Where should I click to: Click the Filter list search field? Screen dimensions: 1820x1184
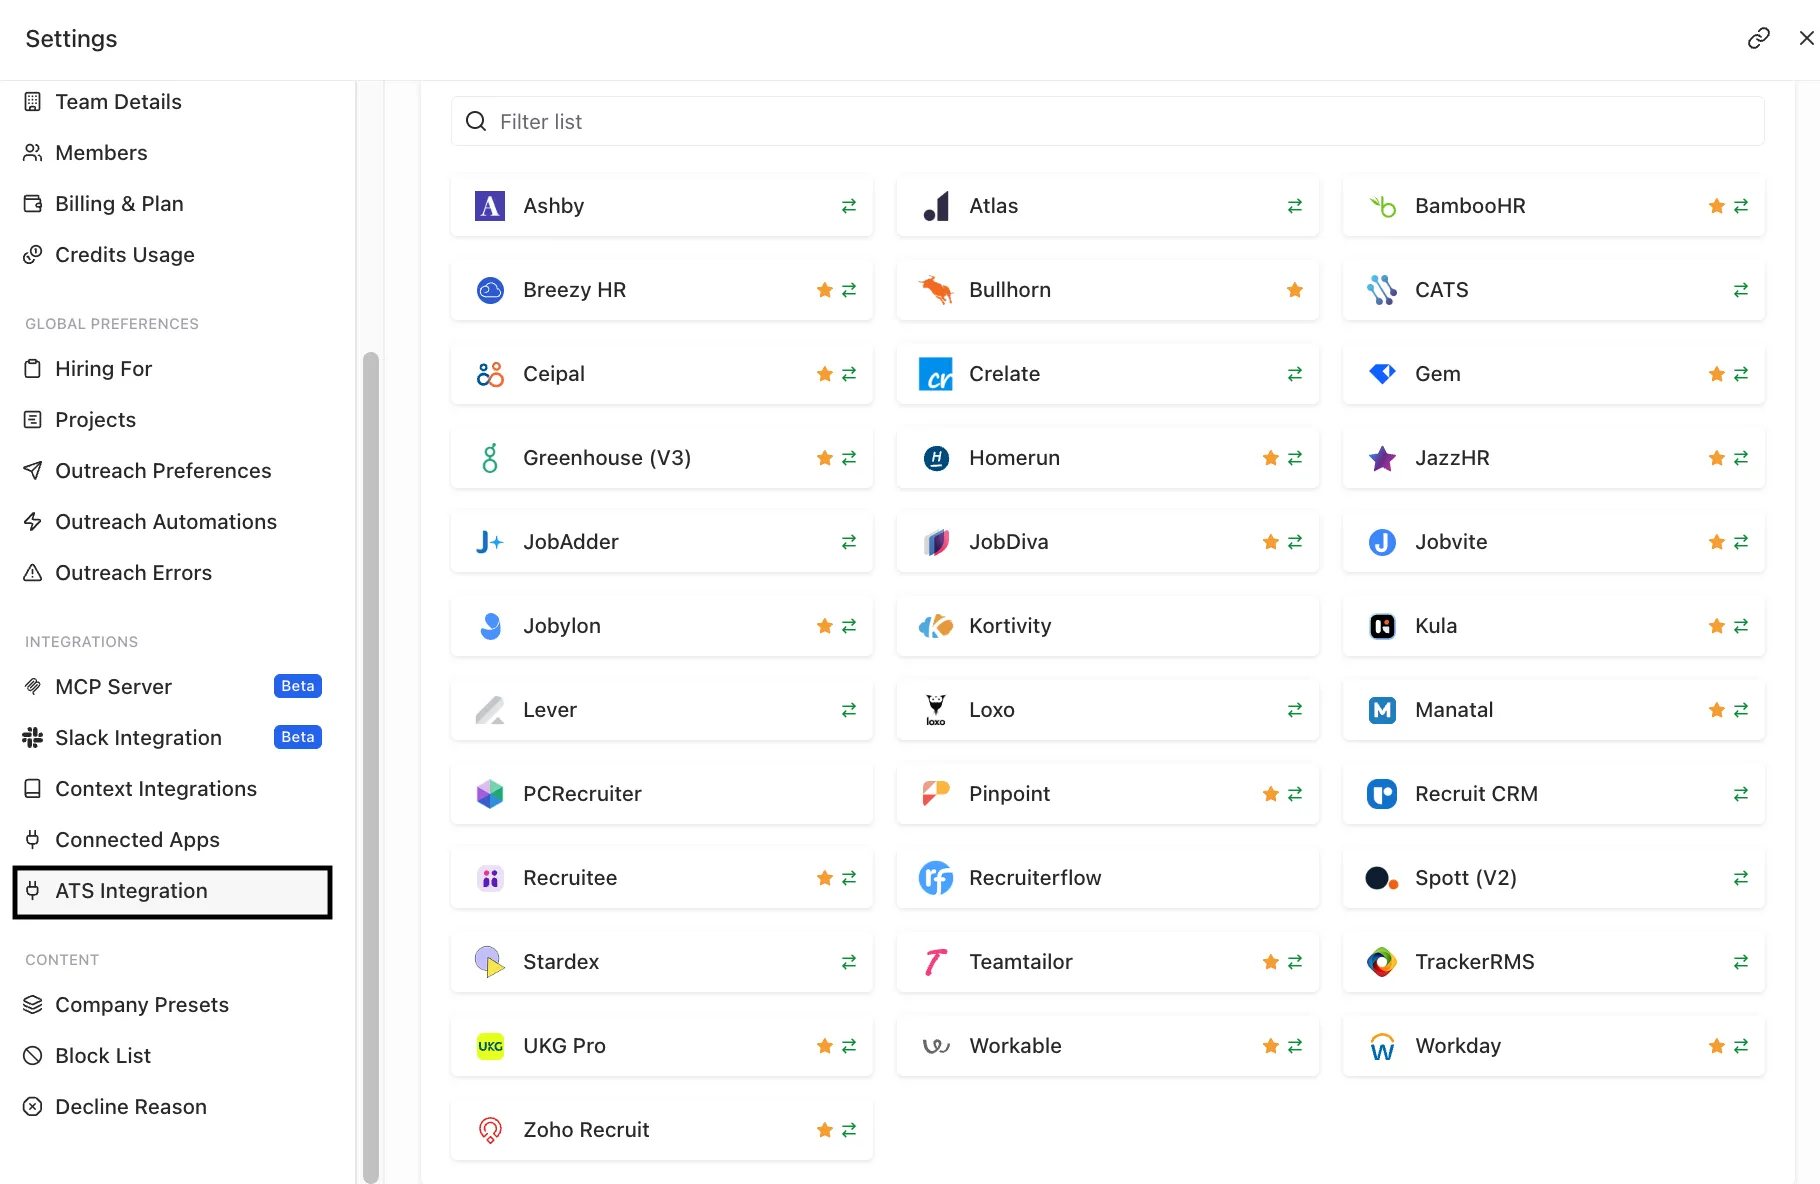point(1108,121)
